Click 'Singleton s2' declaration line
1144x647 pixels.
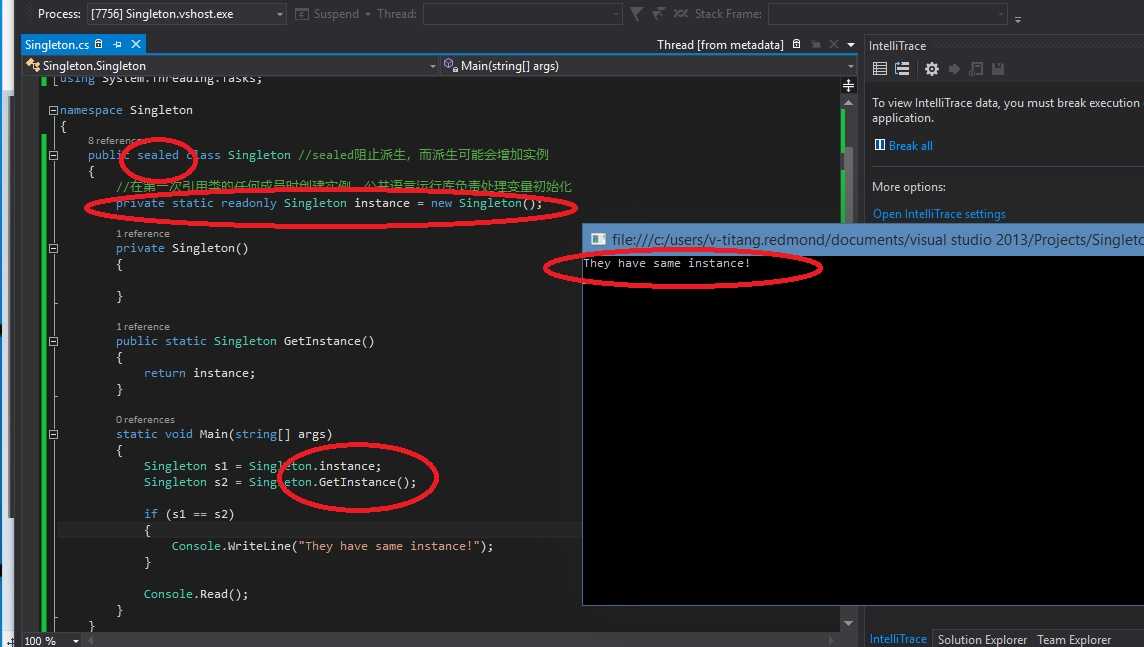279,482
